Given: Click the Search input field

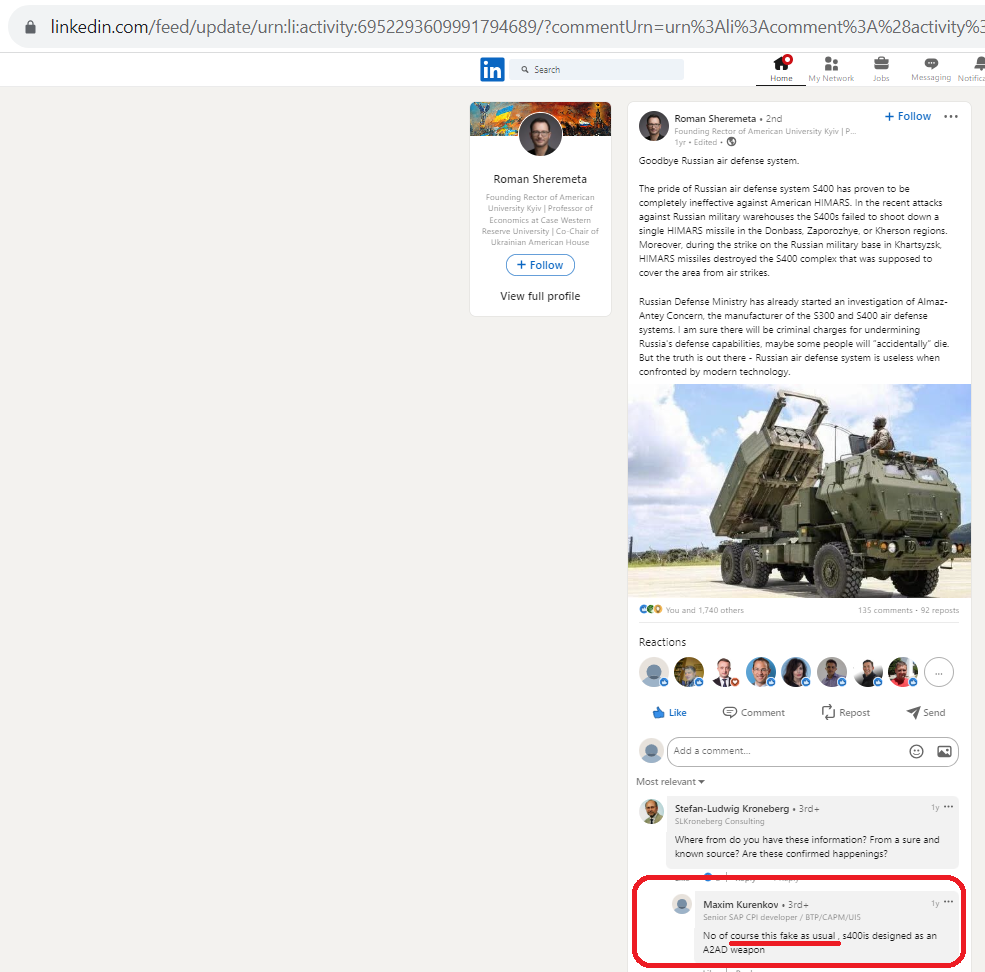Looking at the screenshot, I should 596,69.
